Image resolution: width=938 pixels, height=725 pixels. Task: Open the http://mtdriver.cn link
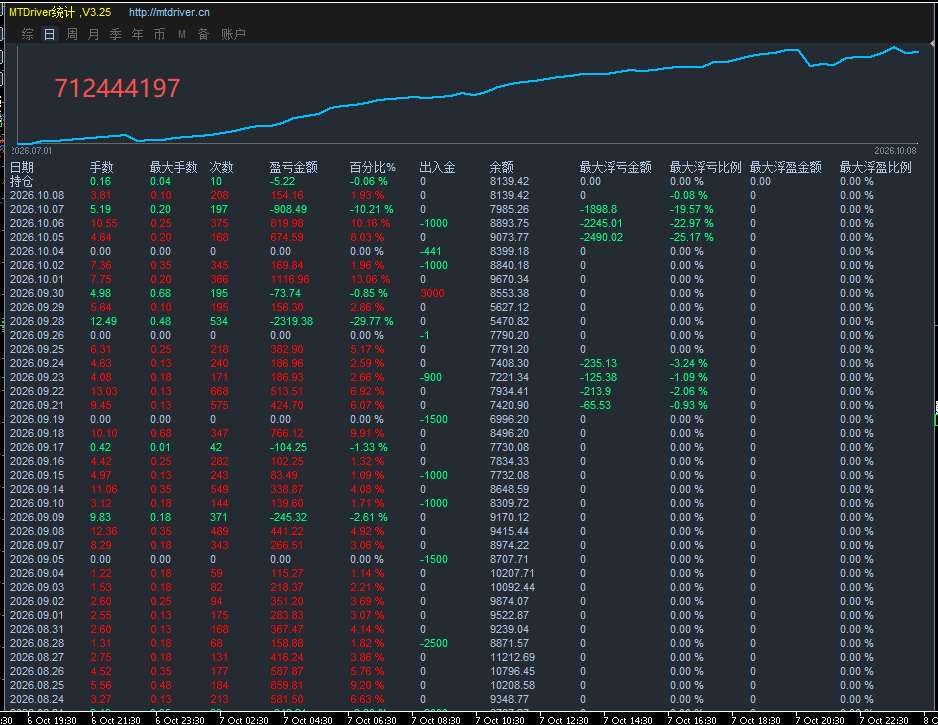tap(169, 12)
